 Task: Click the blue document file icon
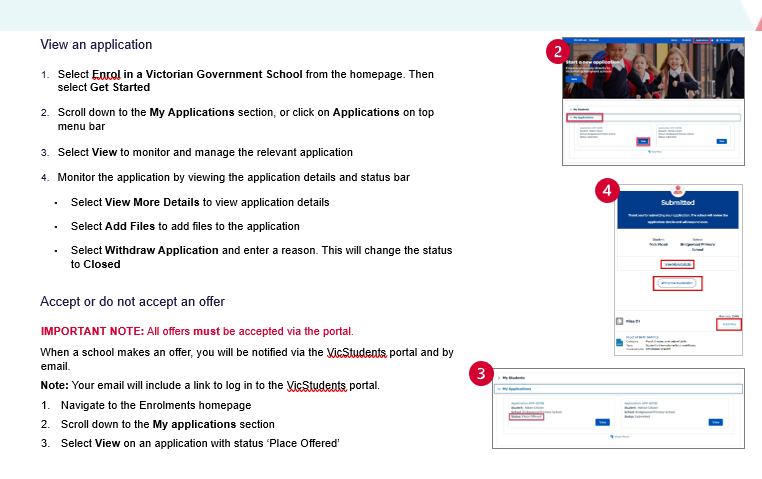coord(619,342)
